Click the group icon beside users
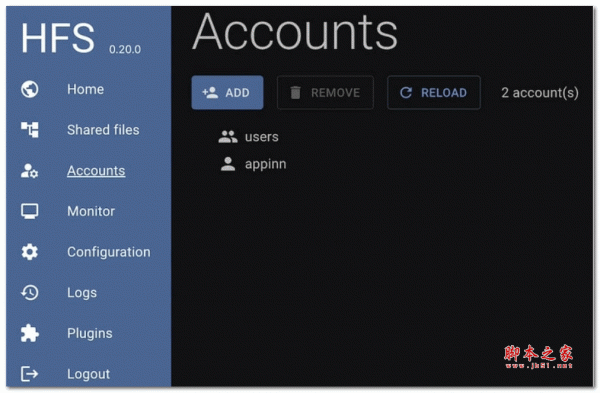600x393 pixels. [228, 137]
